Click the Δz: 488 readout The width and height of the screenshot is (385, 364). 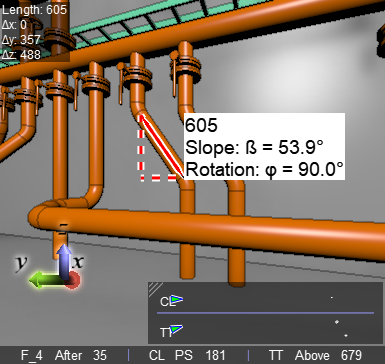(21, 55)
